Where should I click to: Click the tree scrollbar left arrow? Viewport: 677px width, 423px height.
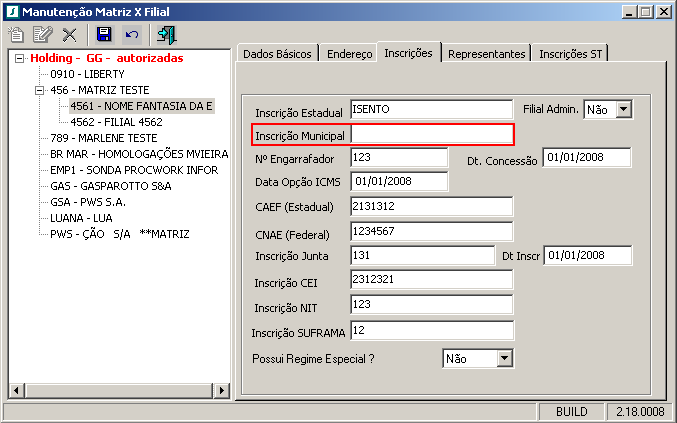(x=16, y=391)
